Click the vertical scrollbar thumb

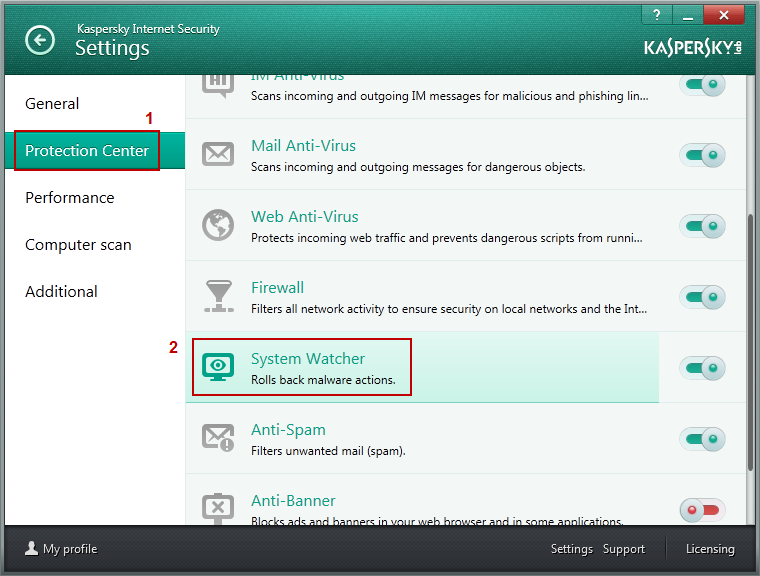tap(750, 342)
